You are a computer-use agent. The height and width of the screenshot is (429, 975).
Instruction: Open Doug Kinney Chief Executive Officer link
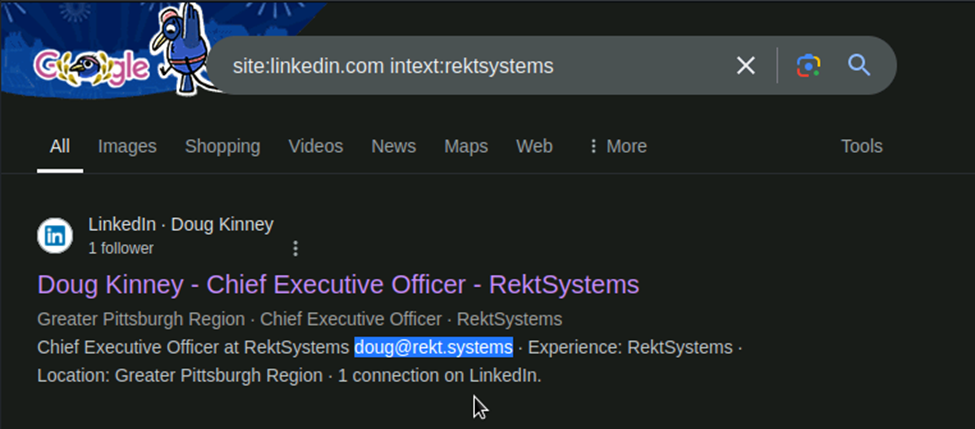[338, 285]
